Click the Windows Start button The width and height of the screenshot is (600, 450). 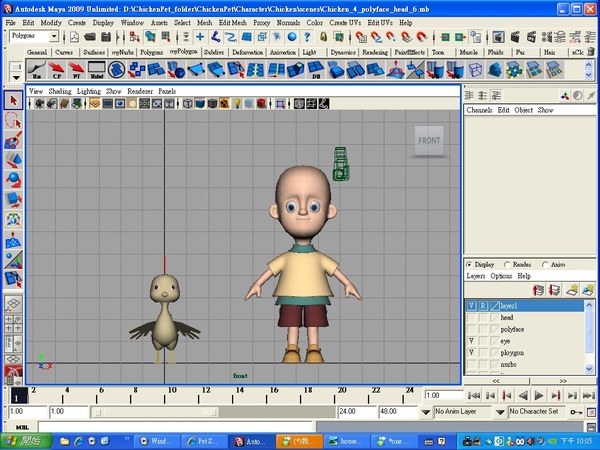[x=26, y=441]
